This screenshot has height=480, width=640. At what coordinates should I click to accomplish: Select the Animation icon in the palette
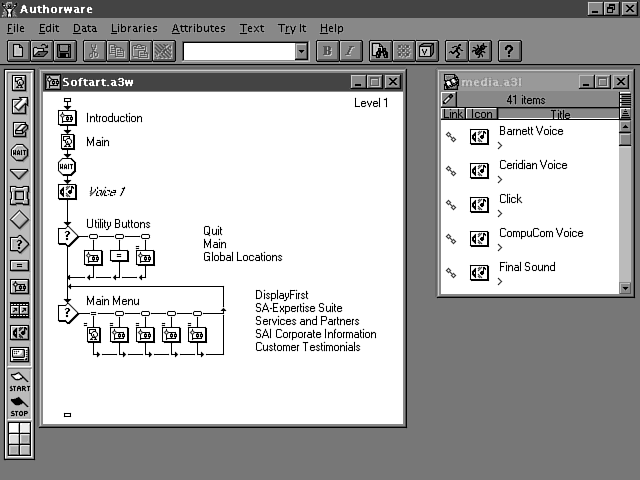point(19,106)
